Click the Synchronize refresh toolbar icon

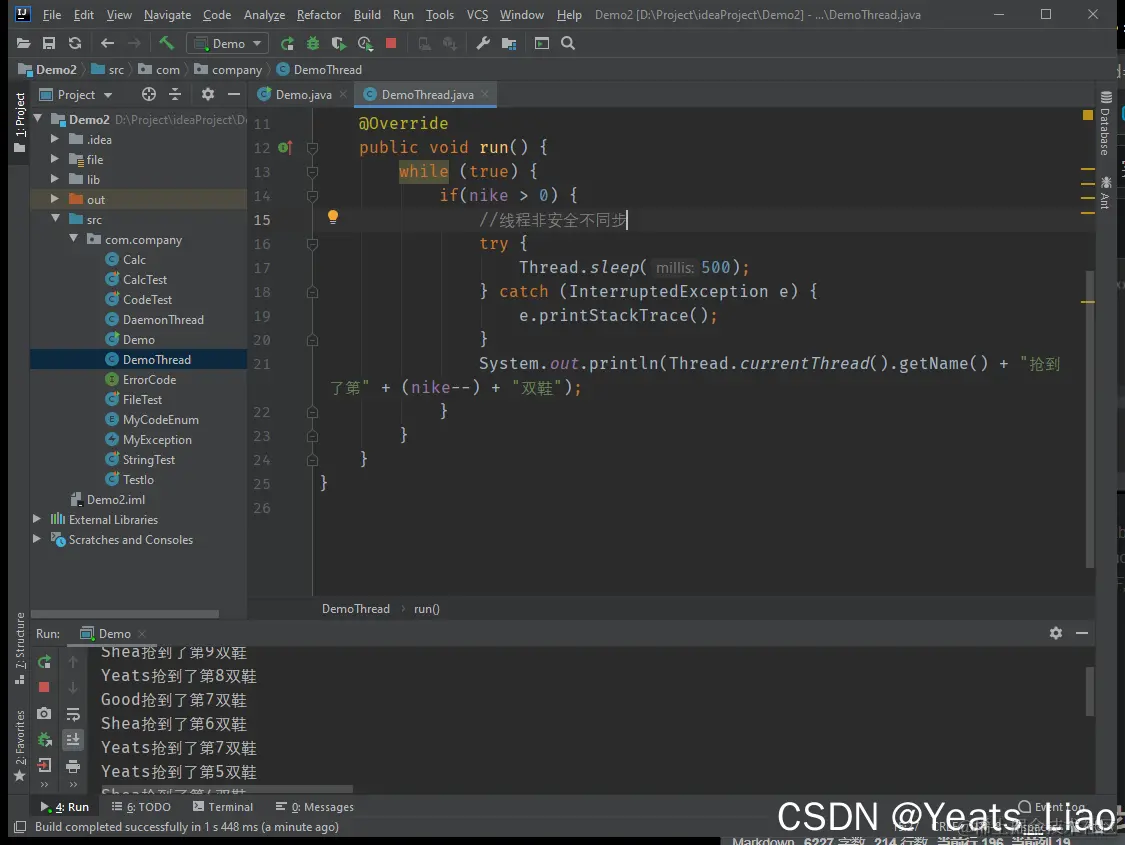click(75, 44)
